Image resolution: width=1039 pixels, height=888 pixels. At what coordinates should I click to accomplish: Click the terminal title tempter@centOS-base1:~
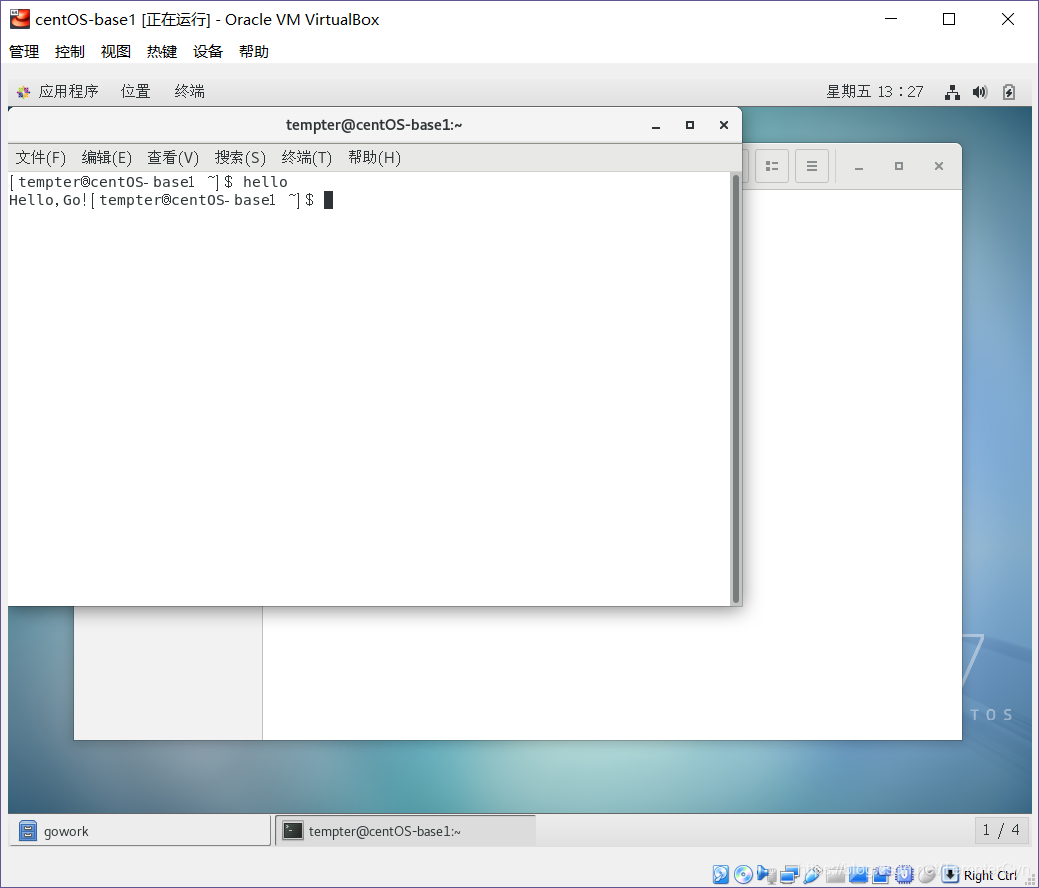point(374,125)
